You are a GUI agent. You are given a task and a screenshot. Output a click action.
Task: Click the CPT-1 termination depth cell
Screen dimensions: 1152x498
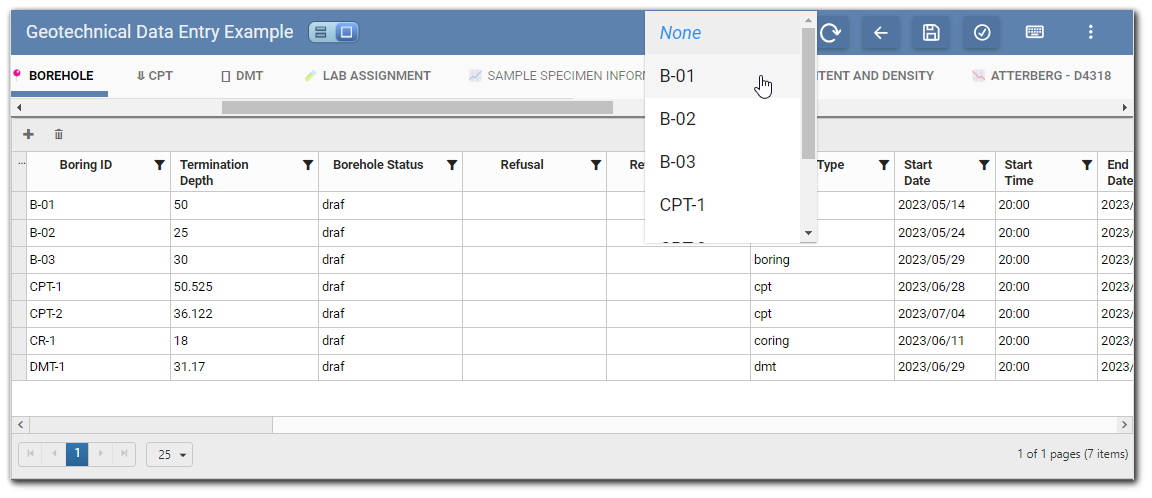[244, 287]
